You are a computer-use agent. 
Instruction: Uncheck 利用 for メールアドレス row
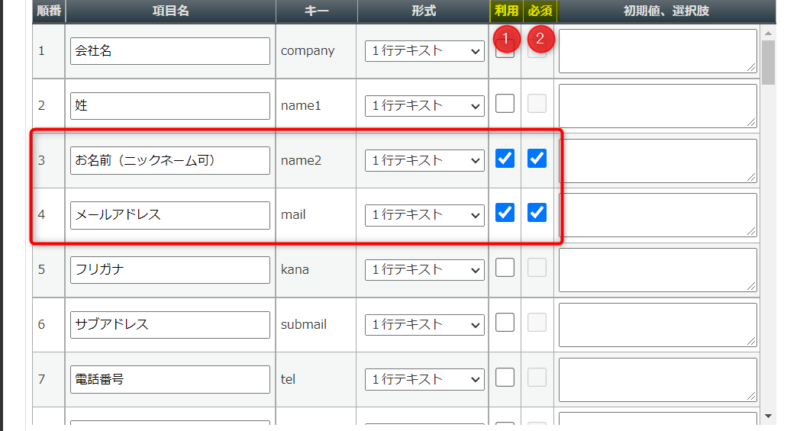click(x=505, y=213)
